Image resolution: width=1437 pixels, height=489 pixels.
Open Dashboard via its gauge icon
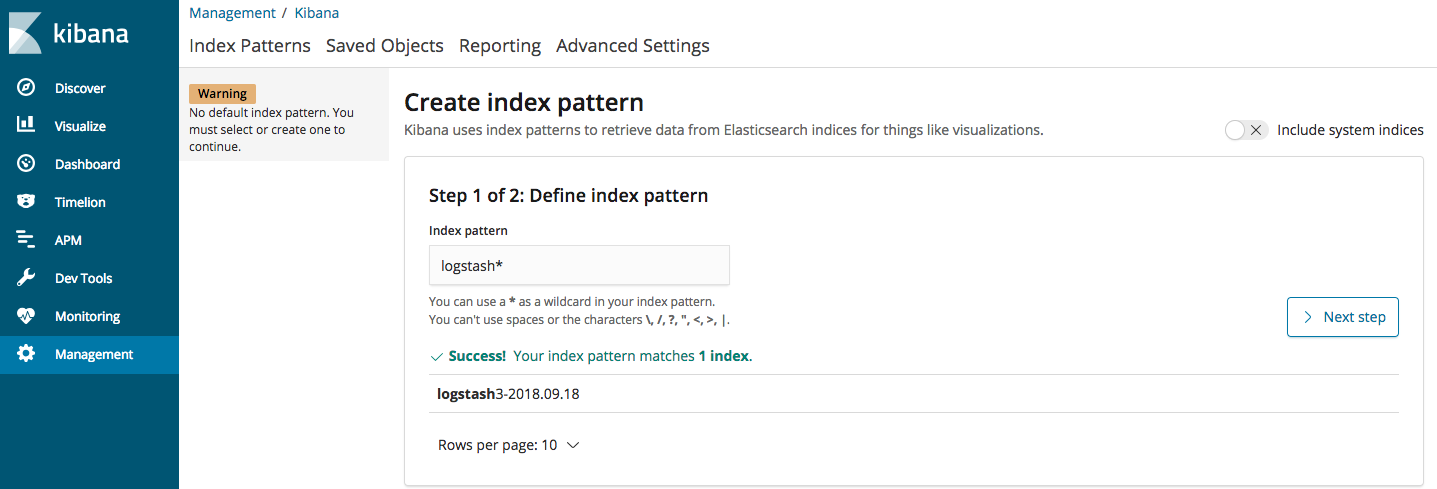click(27, 164)
